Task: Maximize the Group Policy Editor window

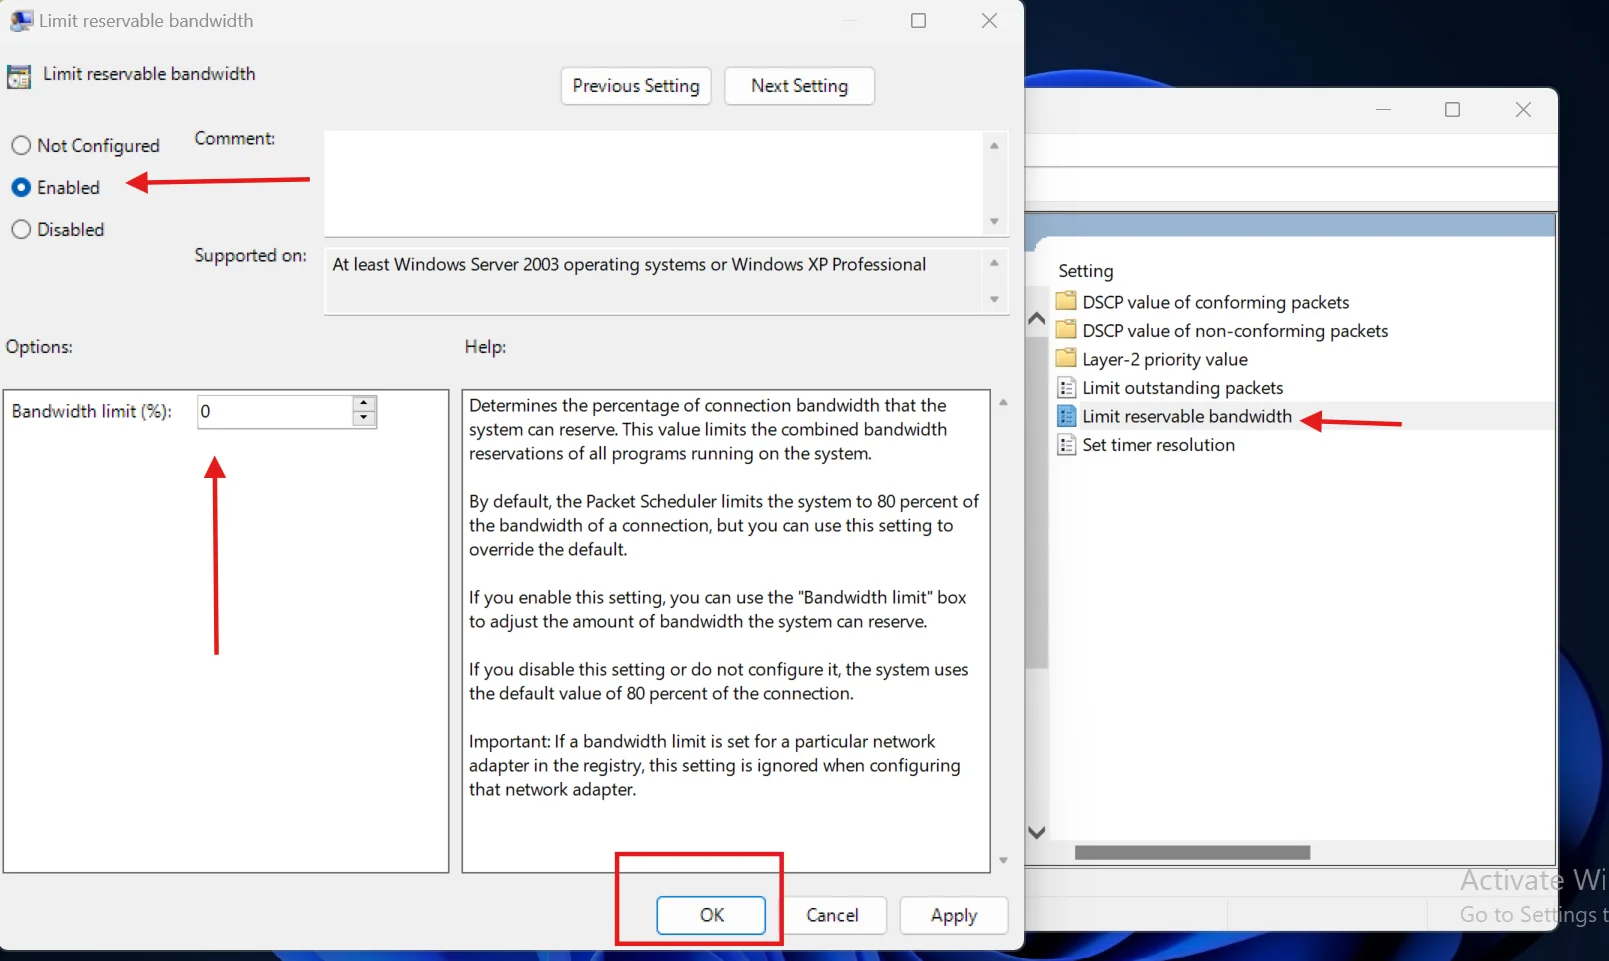Action: point(1452,110)
